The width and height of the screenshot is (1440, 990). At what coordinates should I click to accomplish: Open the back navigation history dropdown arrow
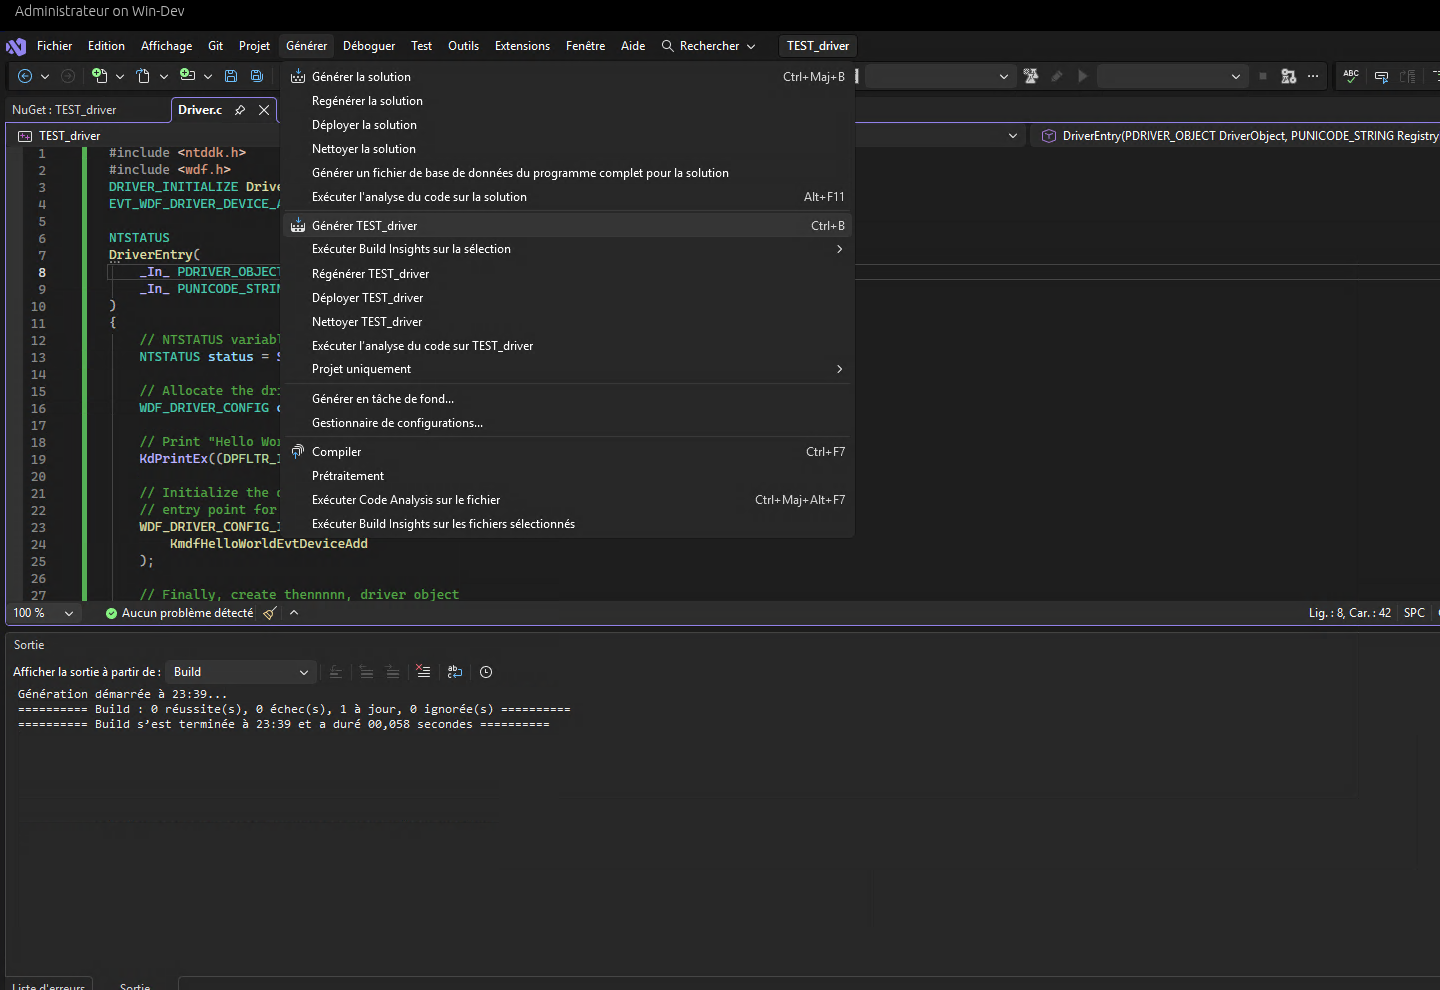click(x=45, y=76)
